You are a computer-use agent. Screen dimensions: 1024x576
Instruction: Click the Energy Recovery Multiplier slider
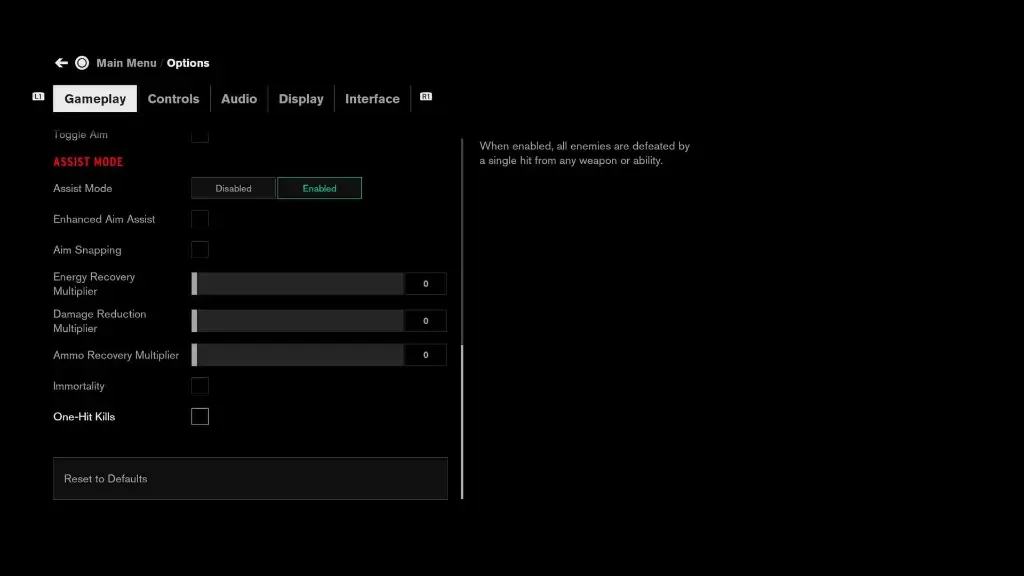tap(298, 284)
